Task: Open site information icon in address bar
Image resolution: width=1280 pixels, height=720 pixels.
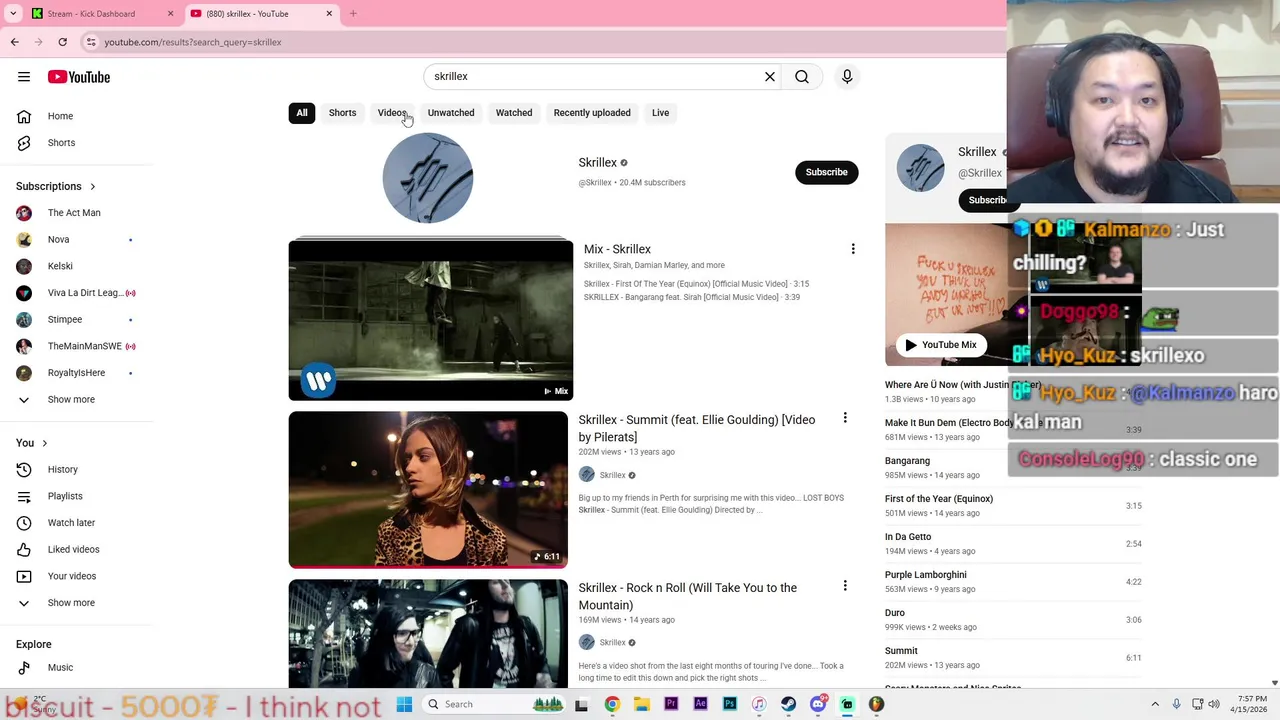Action: tap(91, 42)
